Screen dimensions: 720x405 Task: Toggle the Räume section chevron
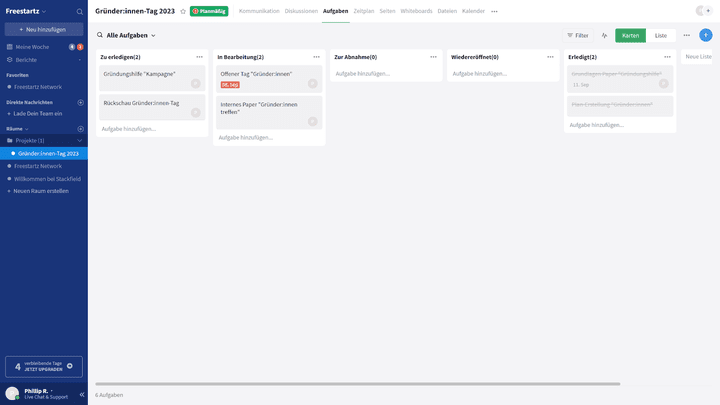[27, 129]
